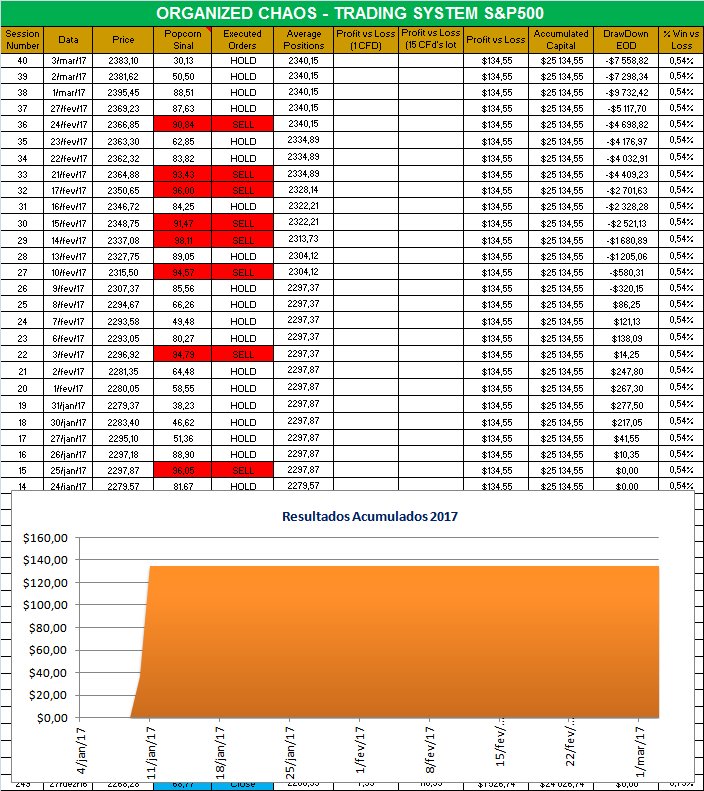Select drawdown value -$7 558,82

point(627,61)
